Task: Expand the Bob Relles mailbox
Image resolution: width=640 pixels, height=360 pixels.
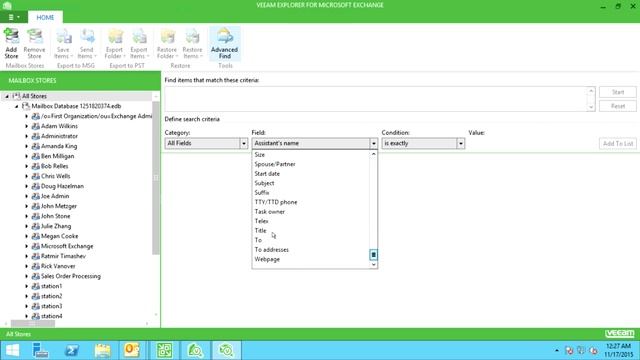Action: (x=27, y=166)
